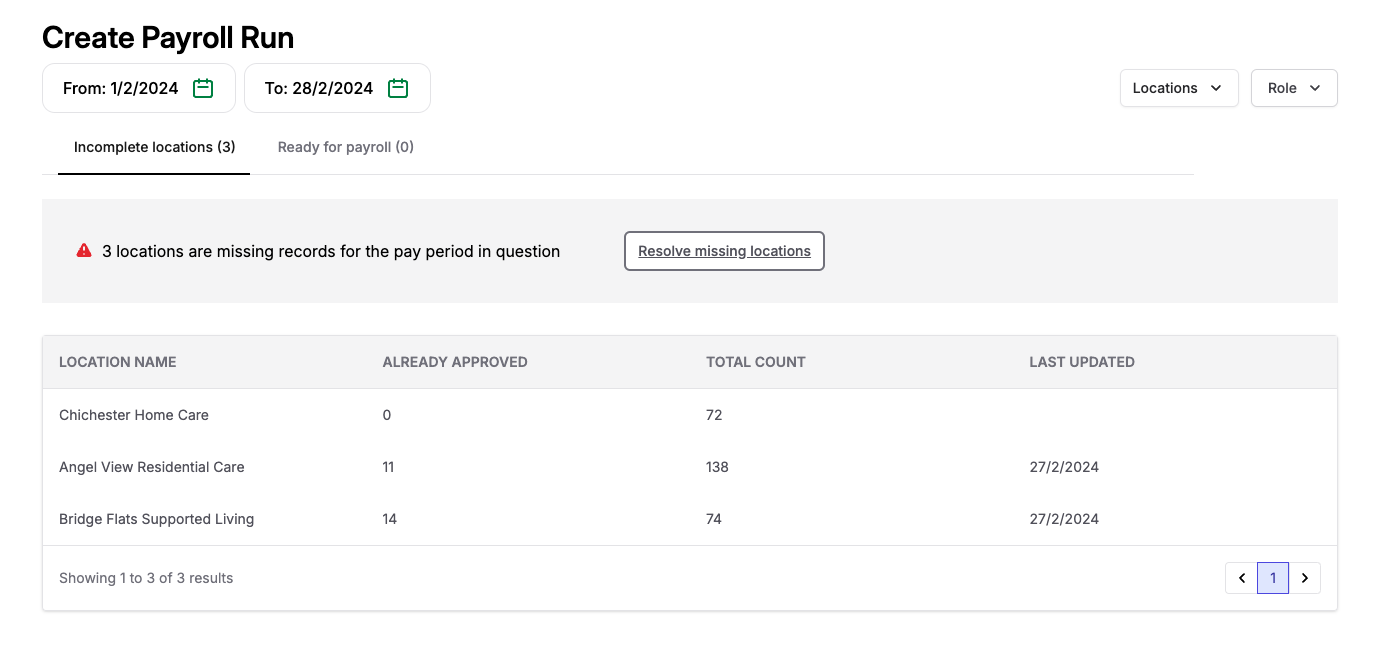Open the calendar for the To date

(x=337, y=88)
